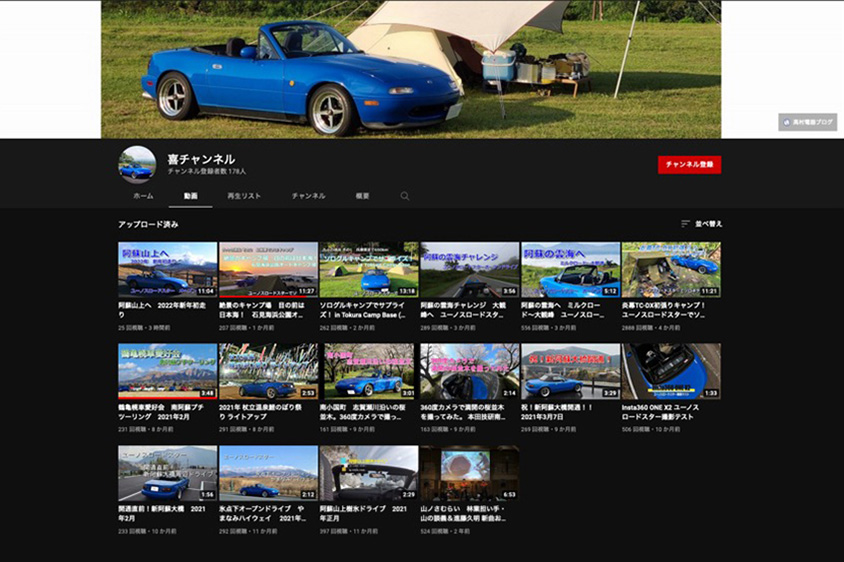Open the 概要 about tab
Screen dimensions: 844x562
point(363,196)
